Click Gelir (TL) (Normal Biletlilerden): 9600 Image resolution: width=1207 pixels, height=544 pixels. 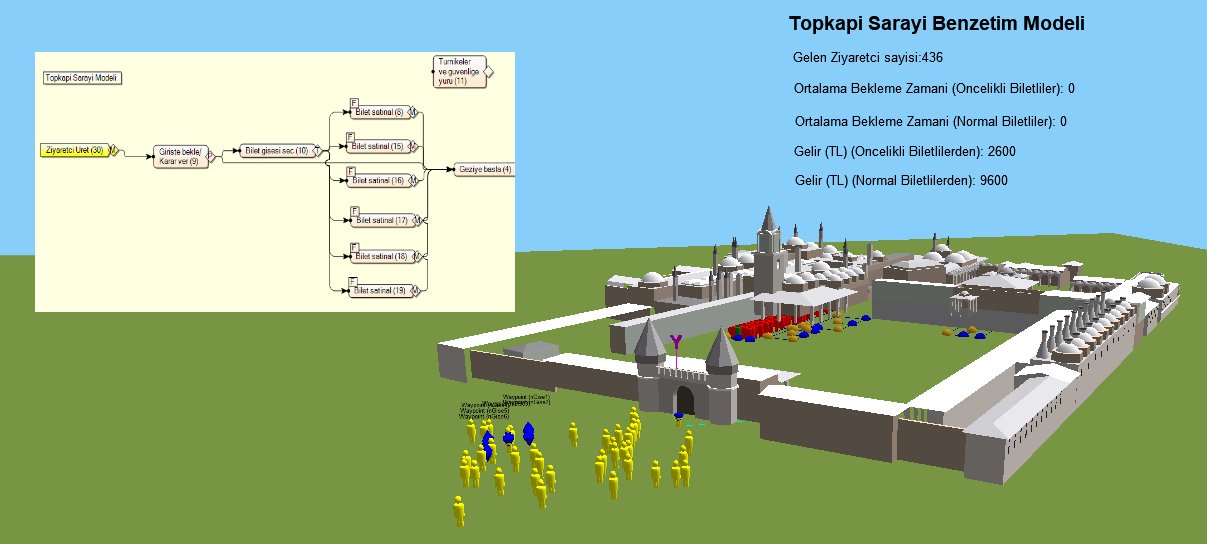click(901, 181)
